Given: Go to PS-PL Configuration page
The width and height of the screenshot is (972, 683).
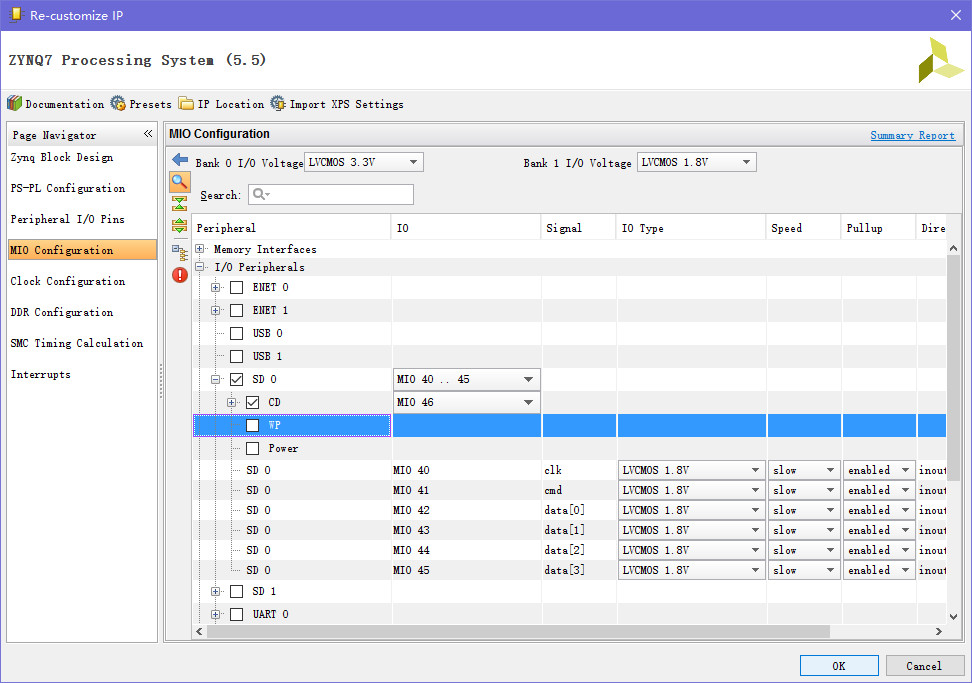Looking at the screenshot, I should tap(68, 188).
